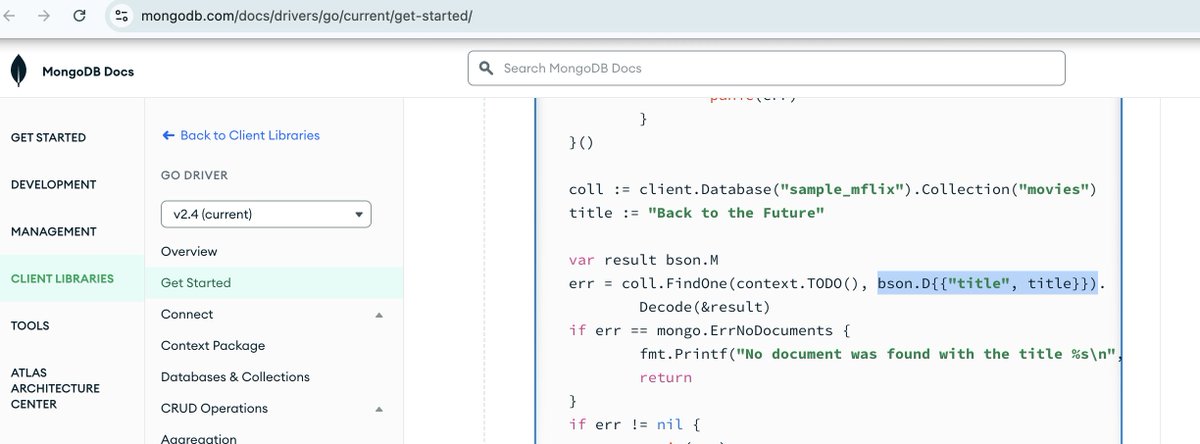Click the return statement in code
1200x444 pixels.
pos(666,377)
